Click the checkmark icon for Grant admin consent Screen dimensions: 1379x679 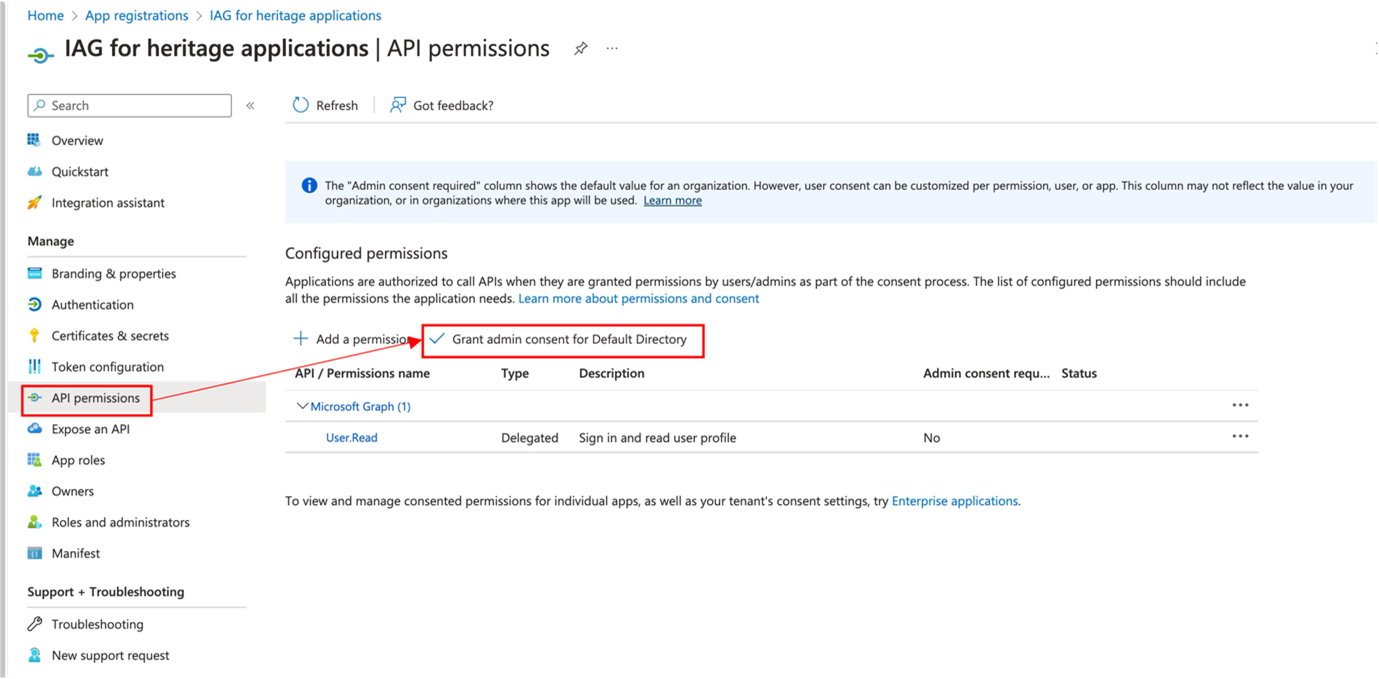(x=437, y=339)
